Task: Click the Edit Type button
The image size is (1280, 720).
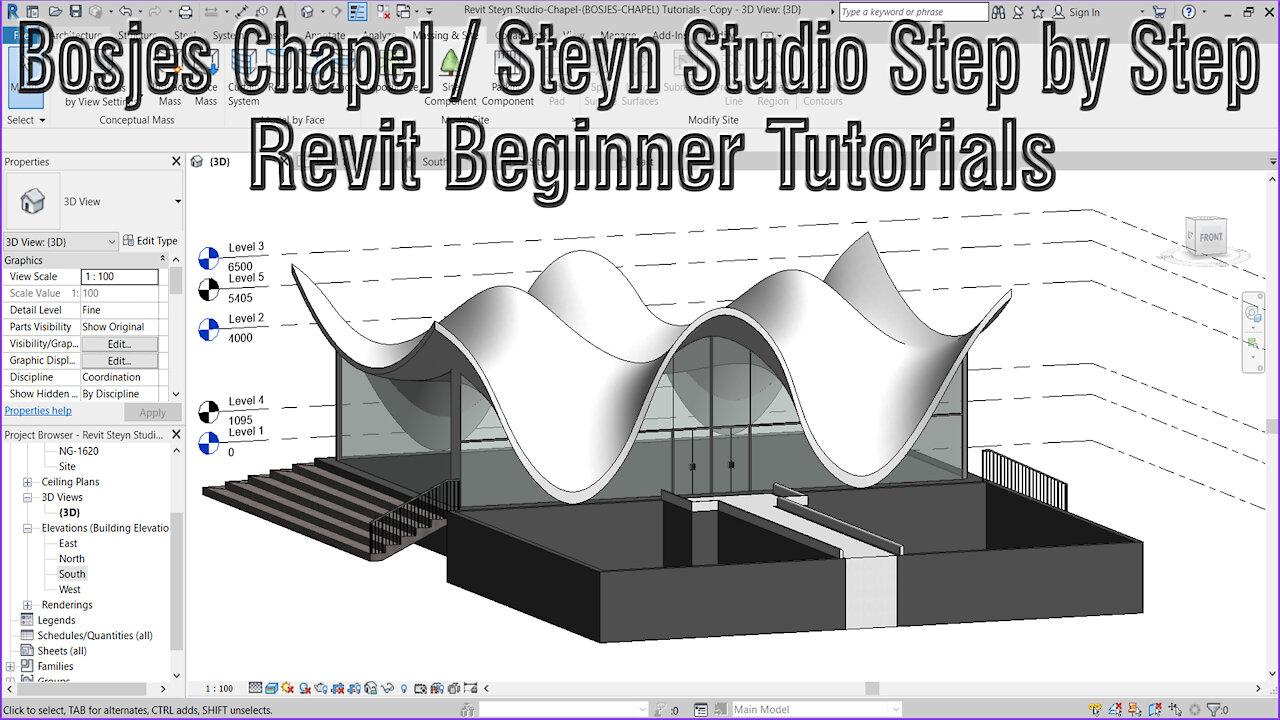Action: (150, 241)
